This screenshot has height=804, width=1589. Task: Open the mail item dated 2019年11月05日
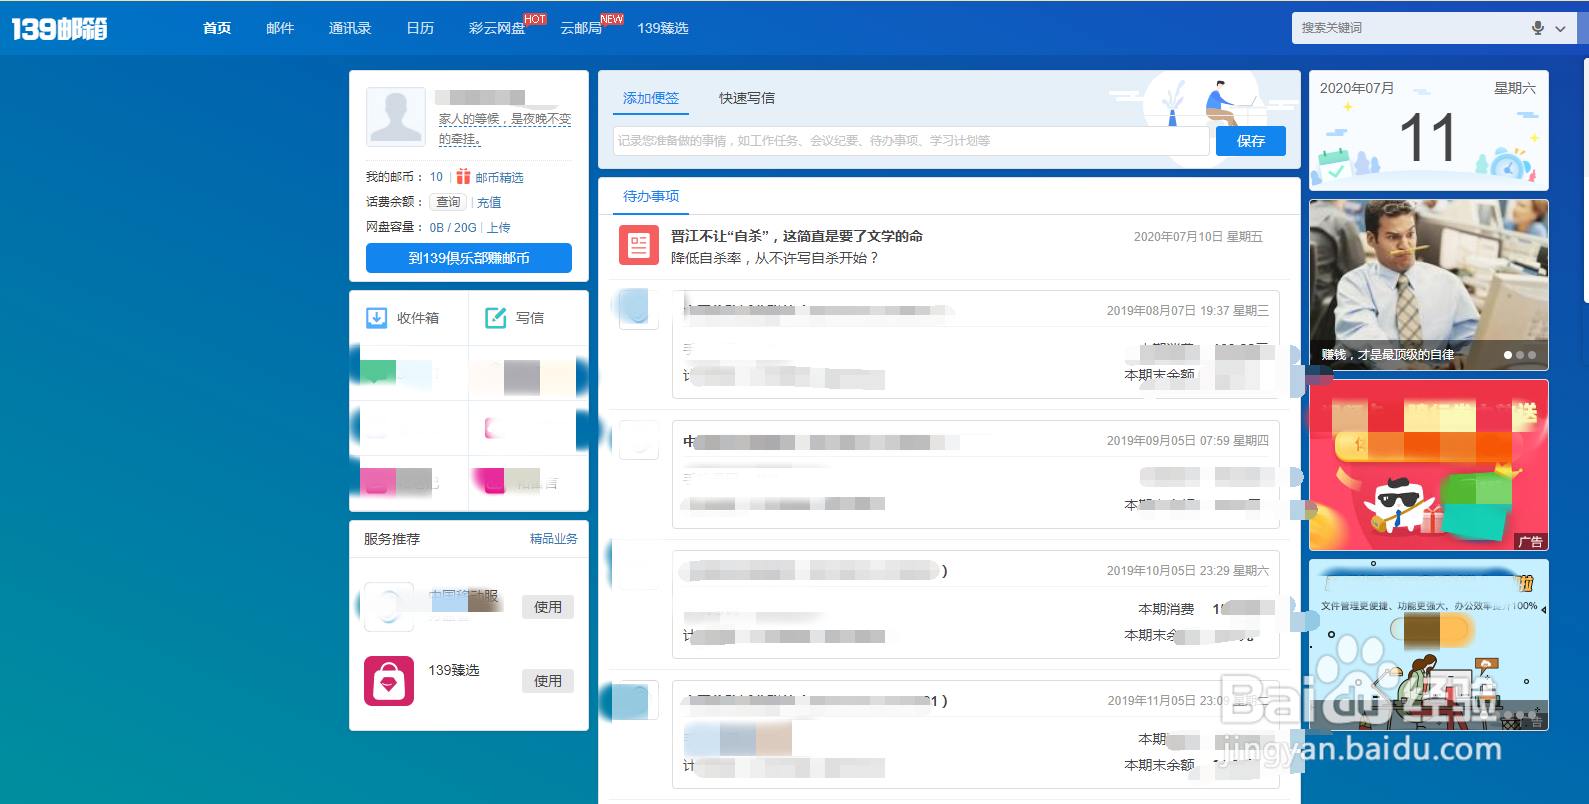[975, 734]
